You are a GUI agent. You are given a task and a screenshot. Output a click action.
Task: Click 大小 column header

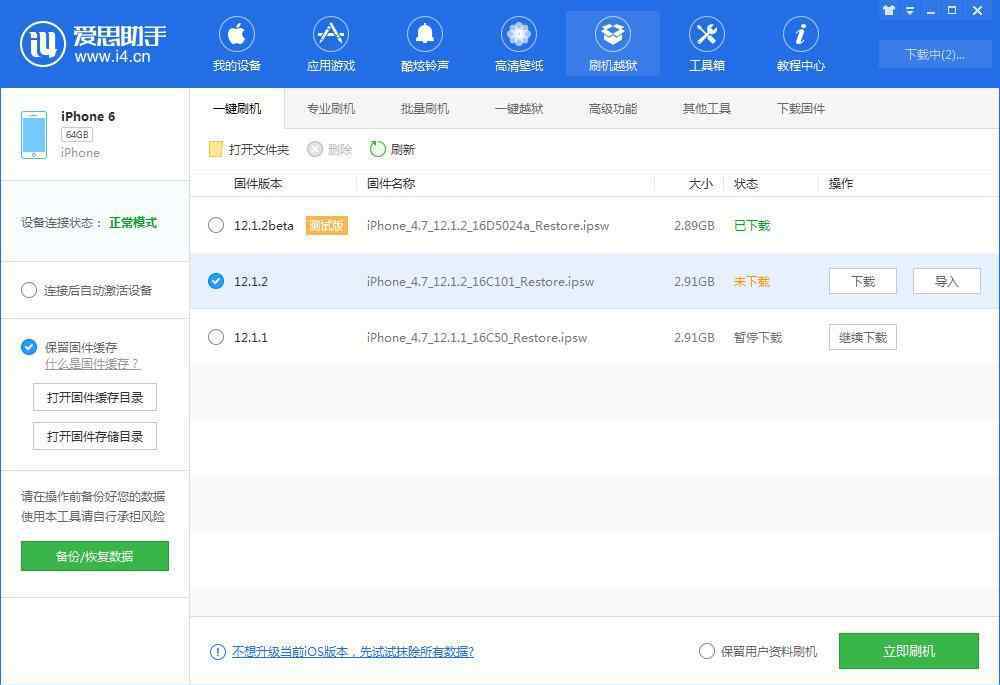tap(701, 184)
